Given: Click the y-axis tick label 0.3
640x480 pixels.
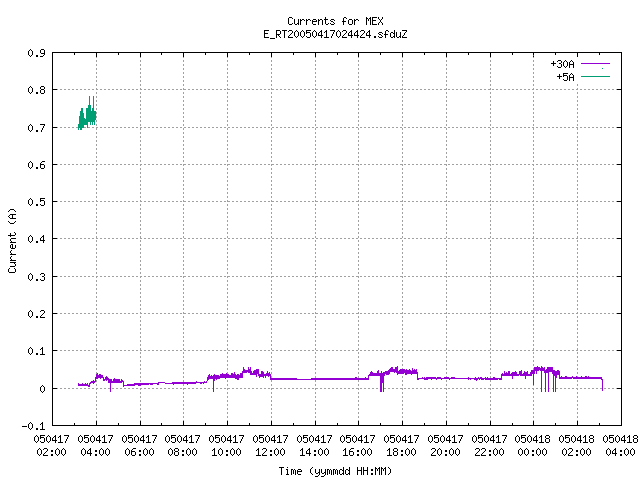Looking at the screenshot, I should coord(37,277).
